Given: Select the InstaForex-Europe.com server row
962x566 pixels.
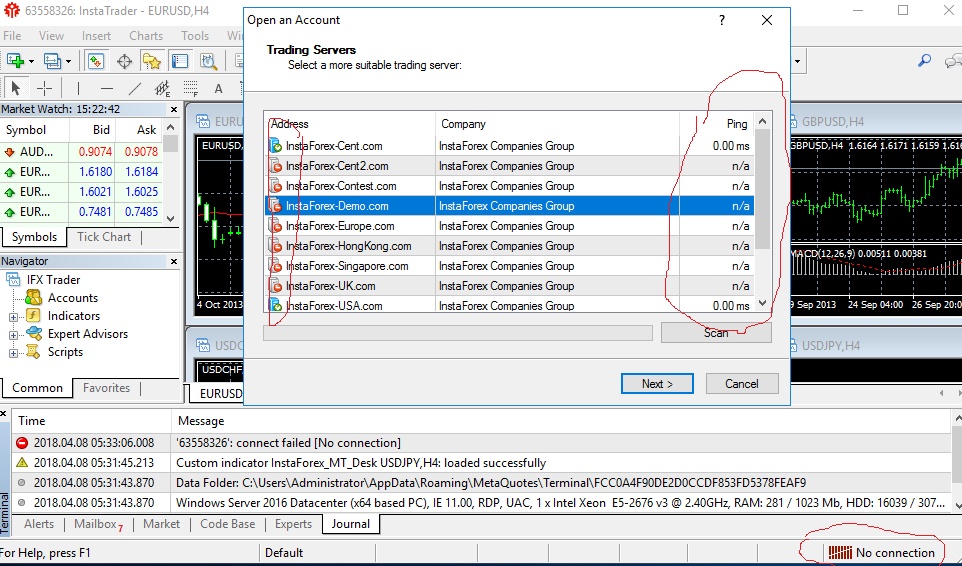Looking at the screenshot, I should point(509,226).
